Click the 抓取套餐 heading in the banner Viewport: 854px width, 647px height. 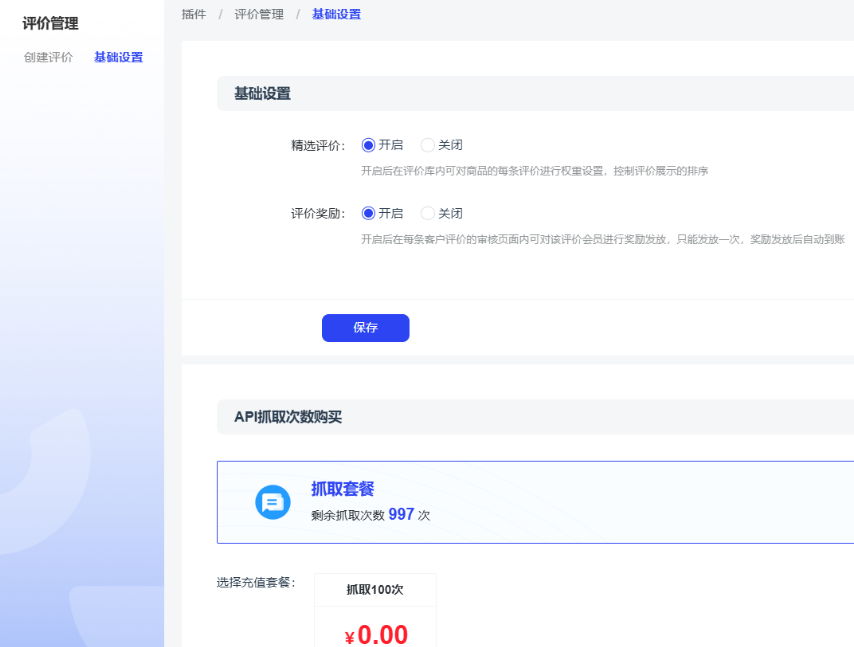(342, 489)
